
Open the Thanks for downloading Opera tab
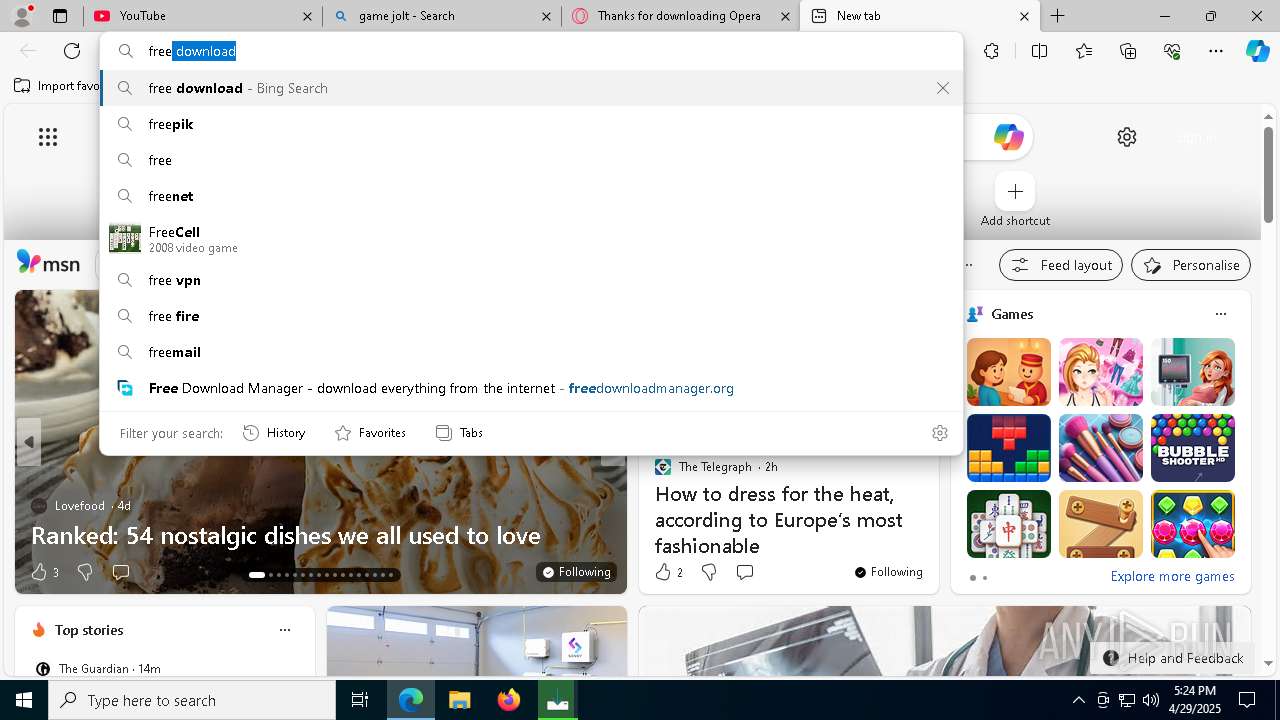(x=680, y=16)
